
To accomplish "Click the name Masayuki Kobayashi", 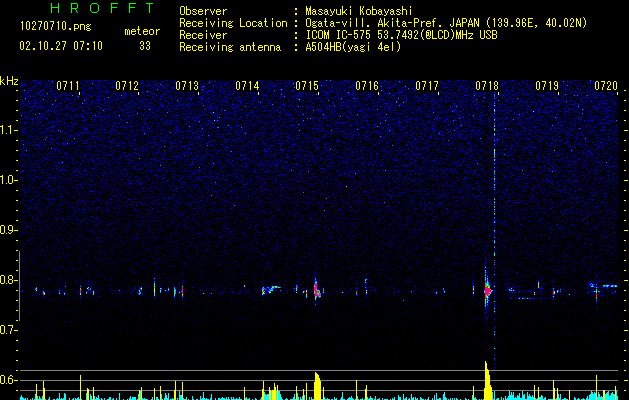I will 359,11.
